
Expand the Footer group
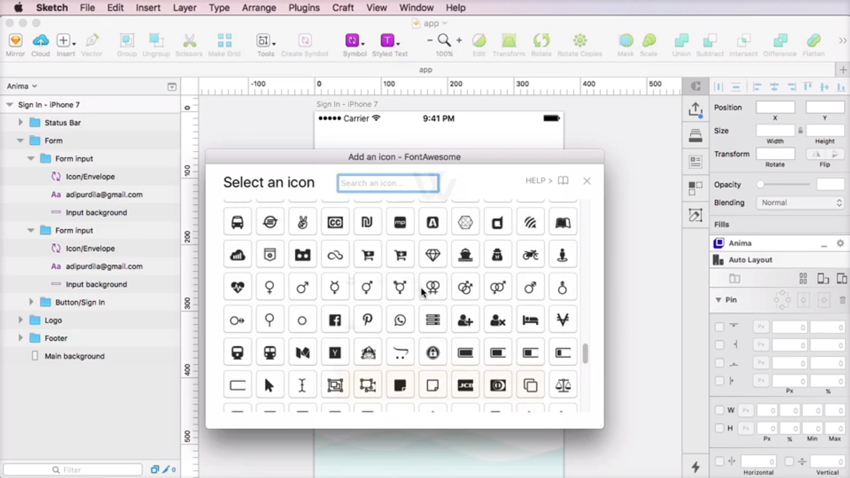[x=21, y=338]
